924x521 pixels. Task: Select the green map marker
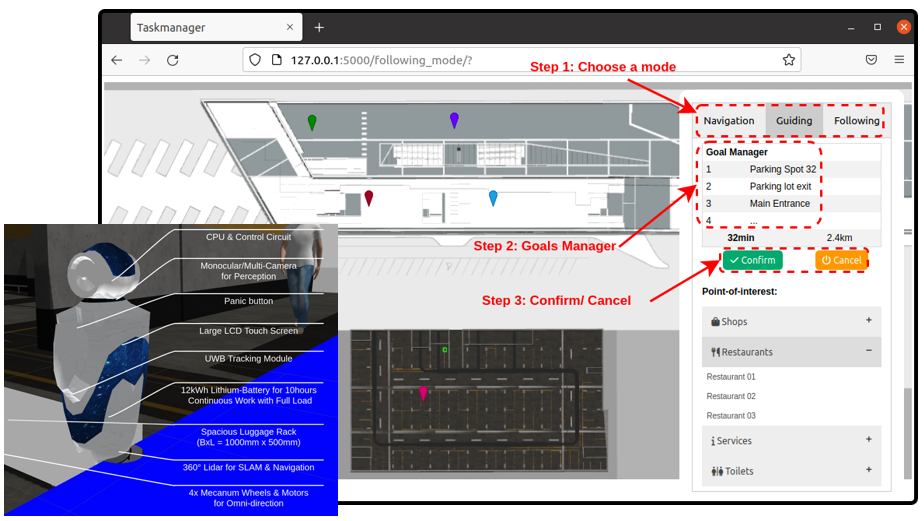point(312,122)
